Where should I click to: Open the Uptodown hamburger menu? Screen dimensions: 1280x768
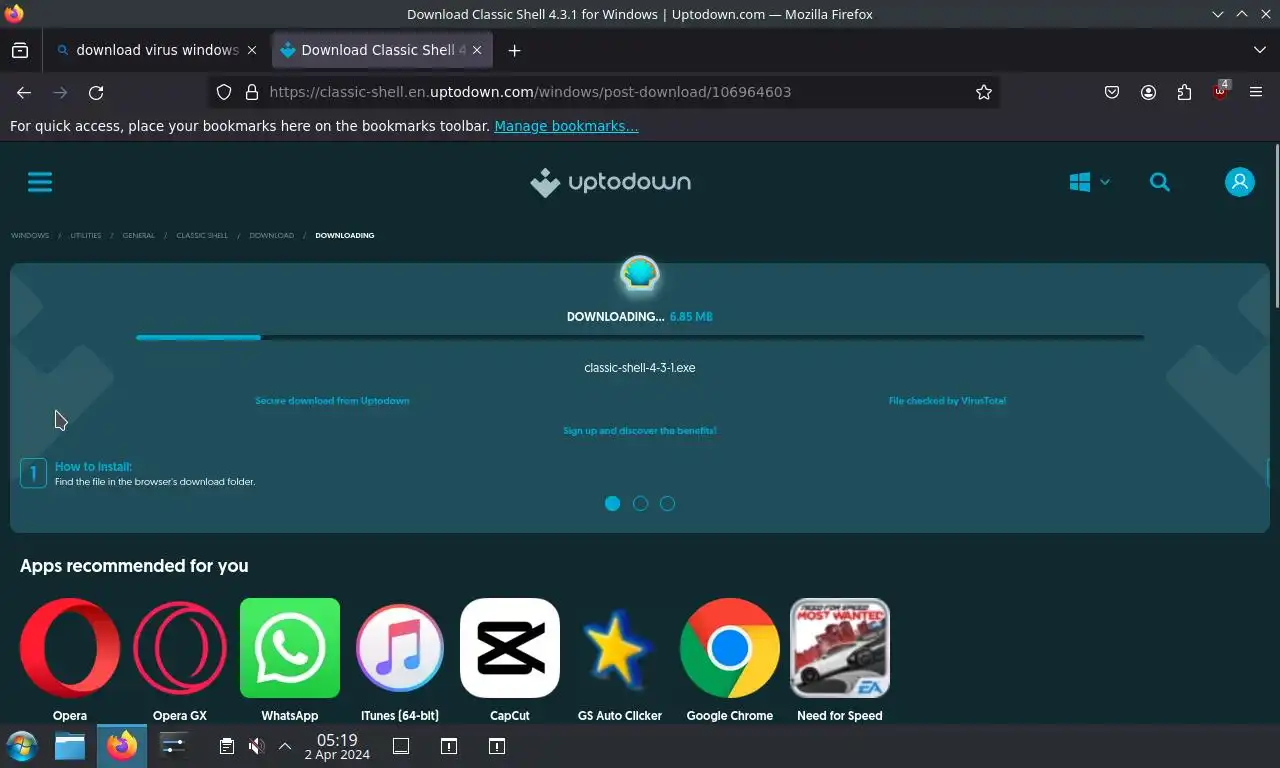[40, 182]
